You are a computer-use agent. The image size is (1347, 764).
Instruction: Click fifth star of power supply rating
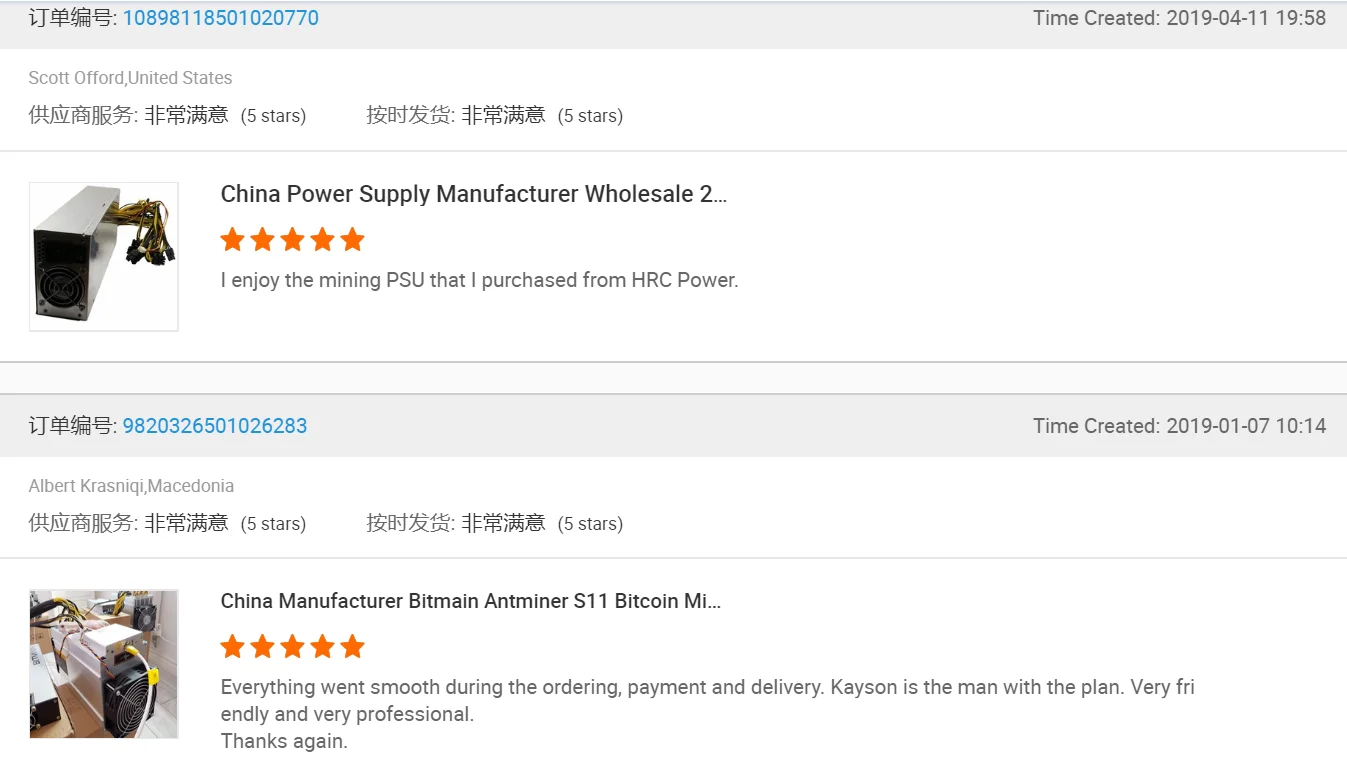[x=352, y=239]
